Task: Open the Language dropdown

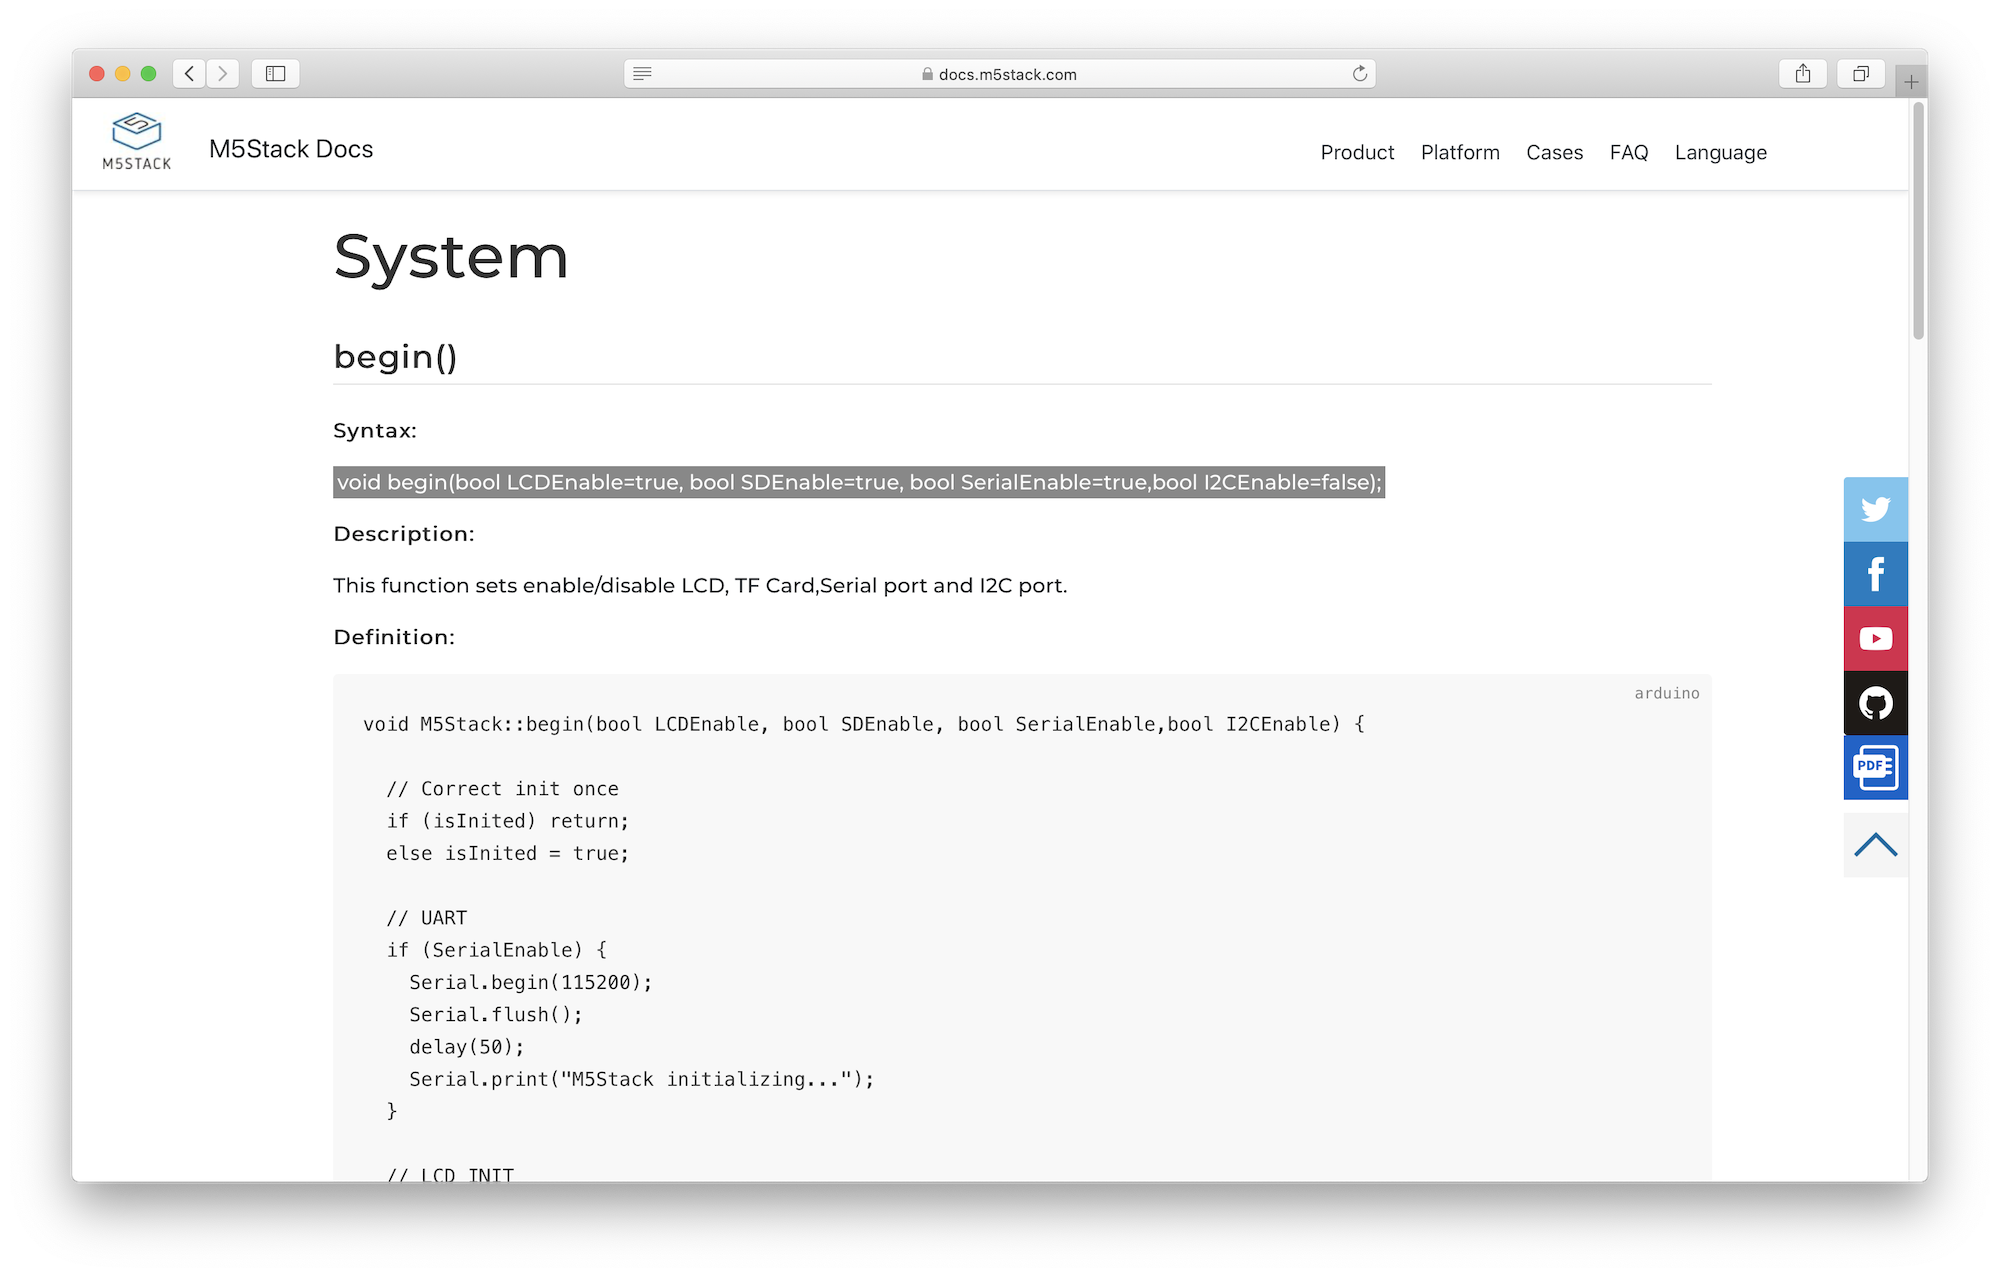Action: (x=1720, y=153)
